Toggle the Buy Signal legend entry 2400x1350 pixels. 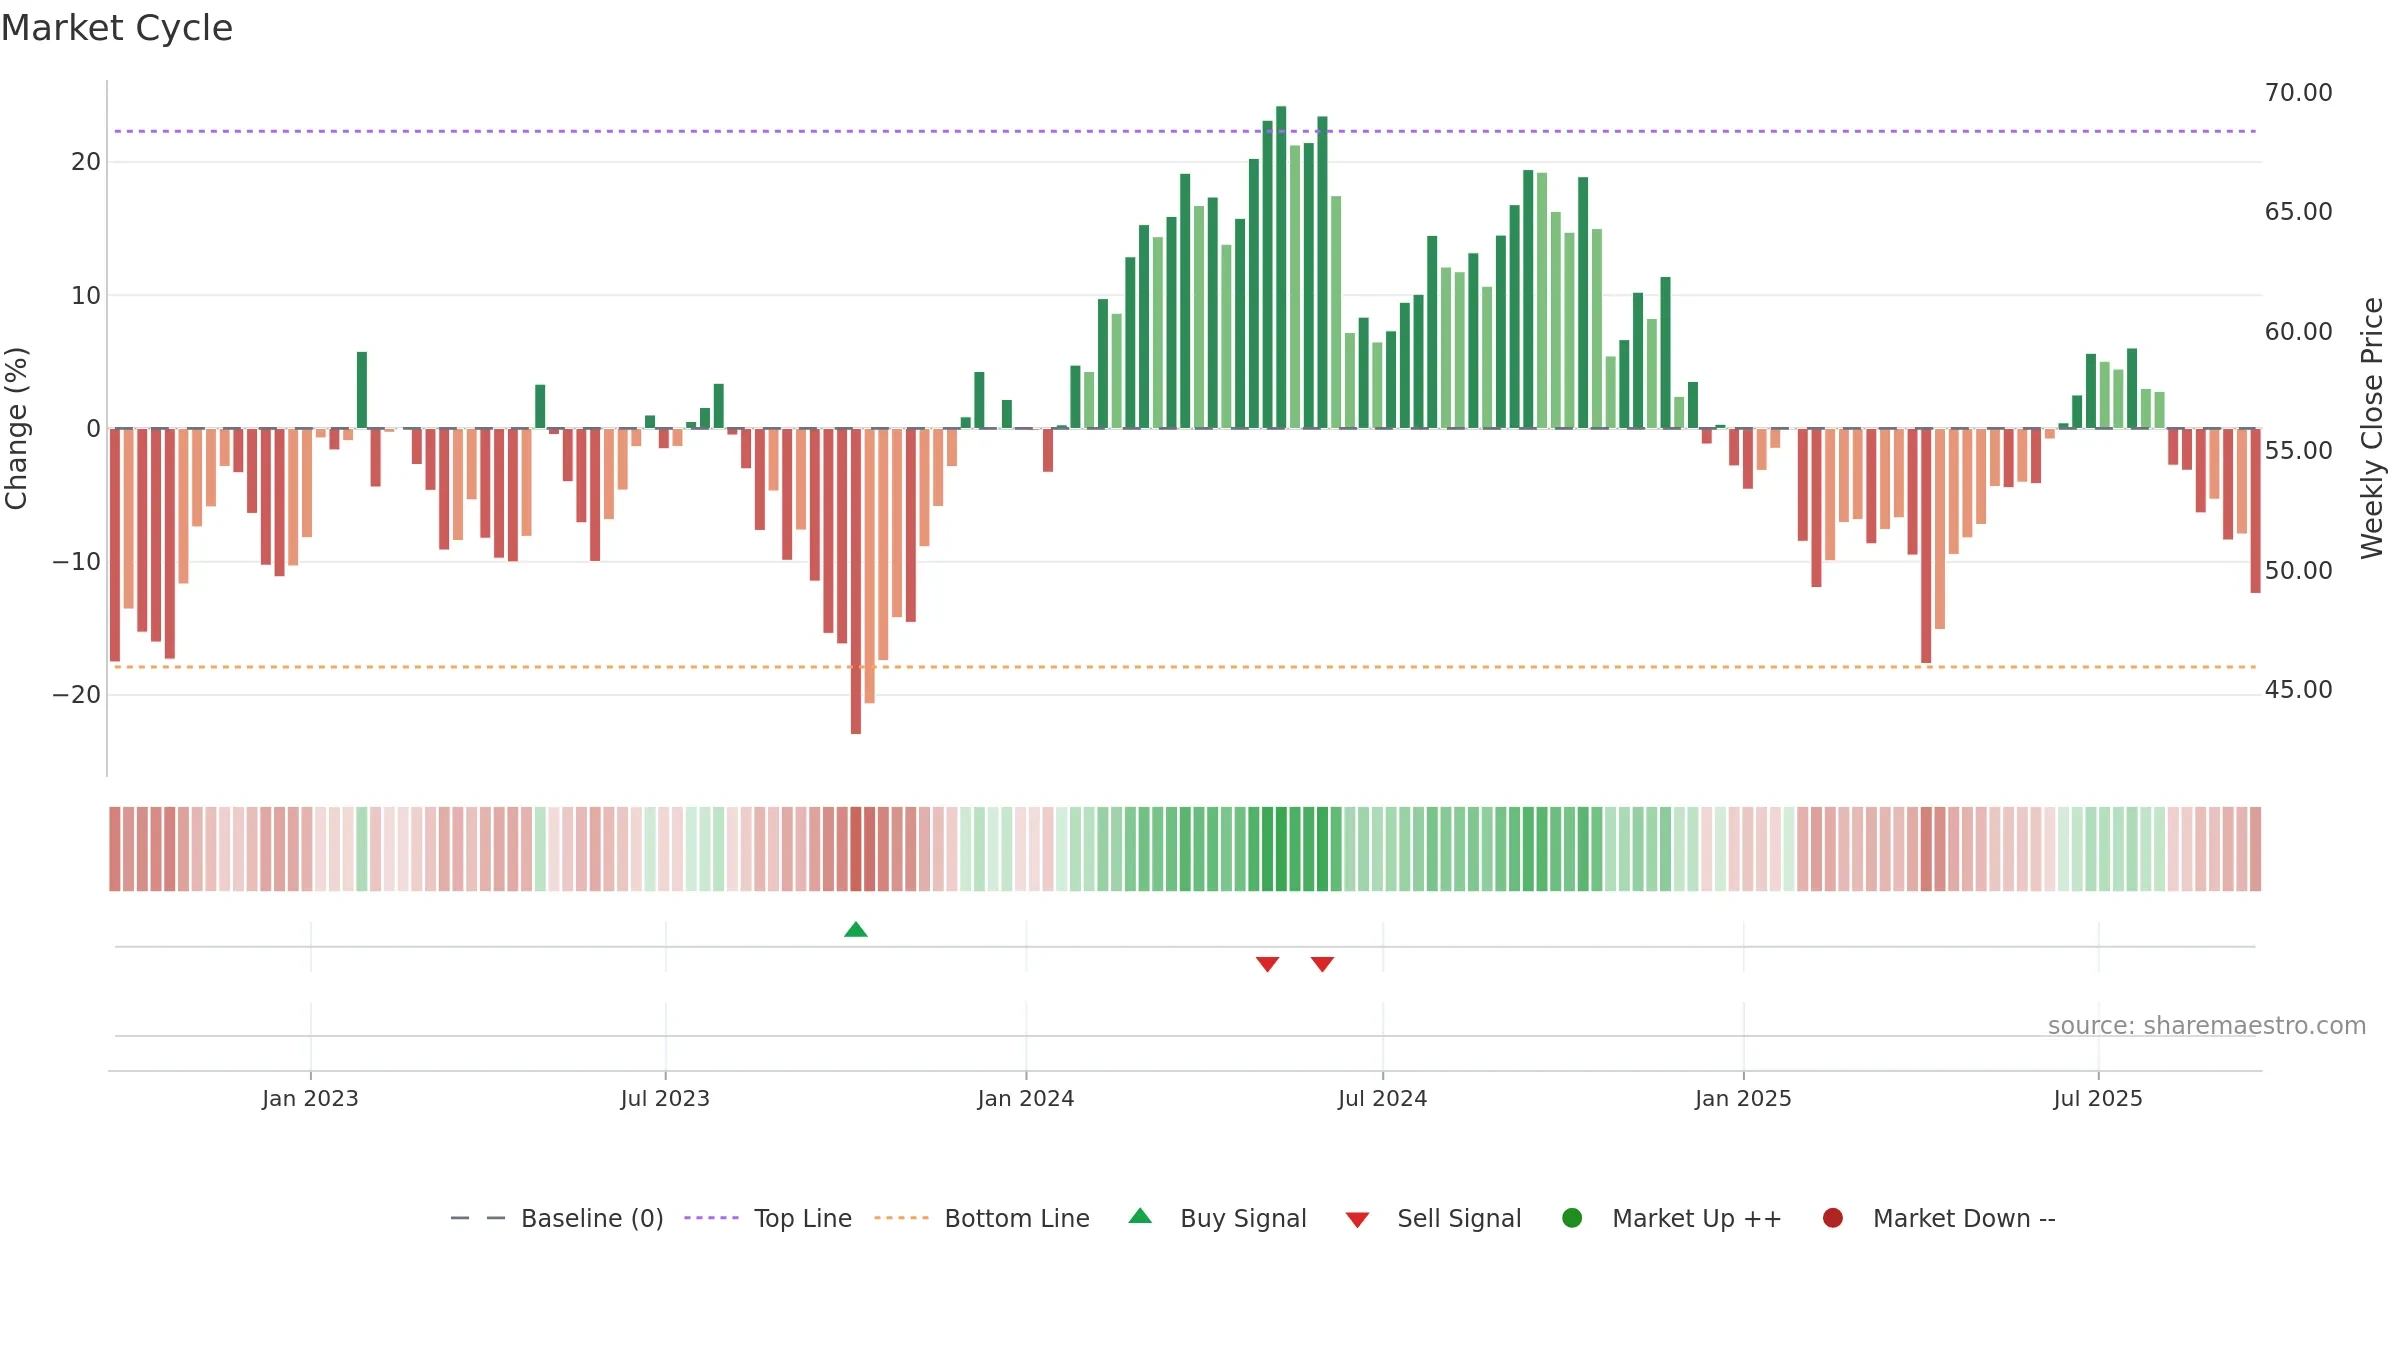[x=1217, y=1218]
